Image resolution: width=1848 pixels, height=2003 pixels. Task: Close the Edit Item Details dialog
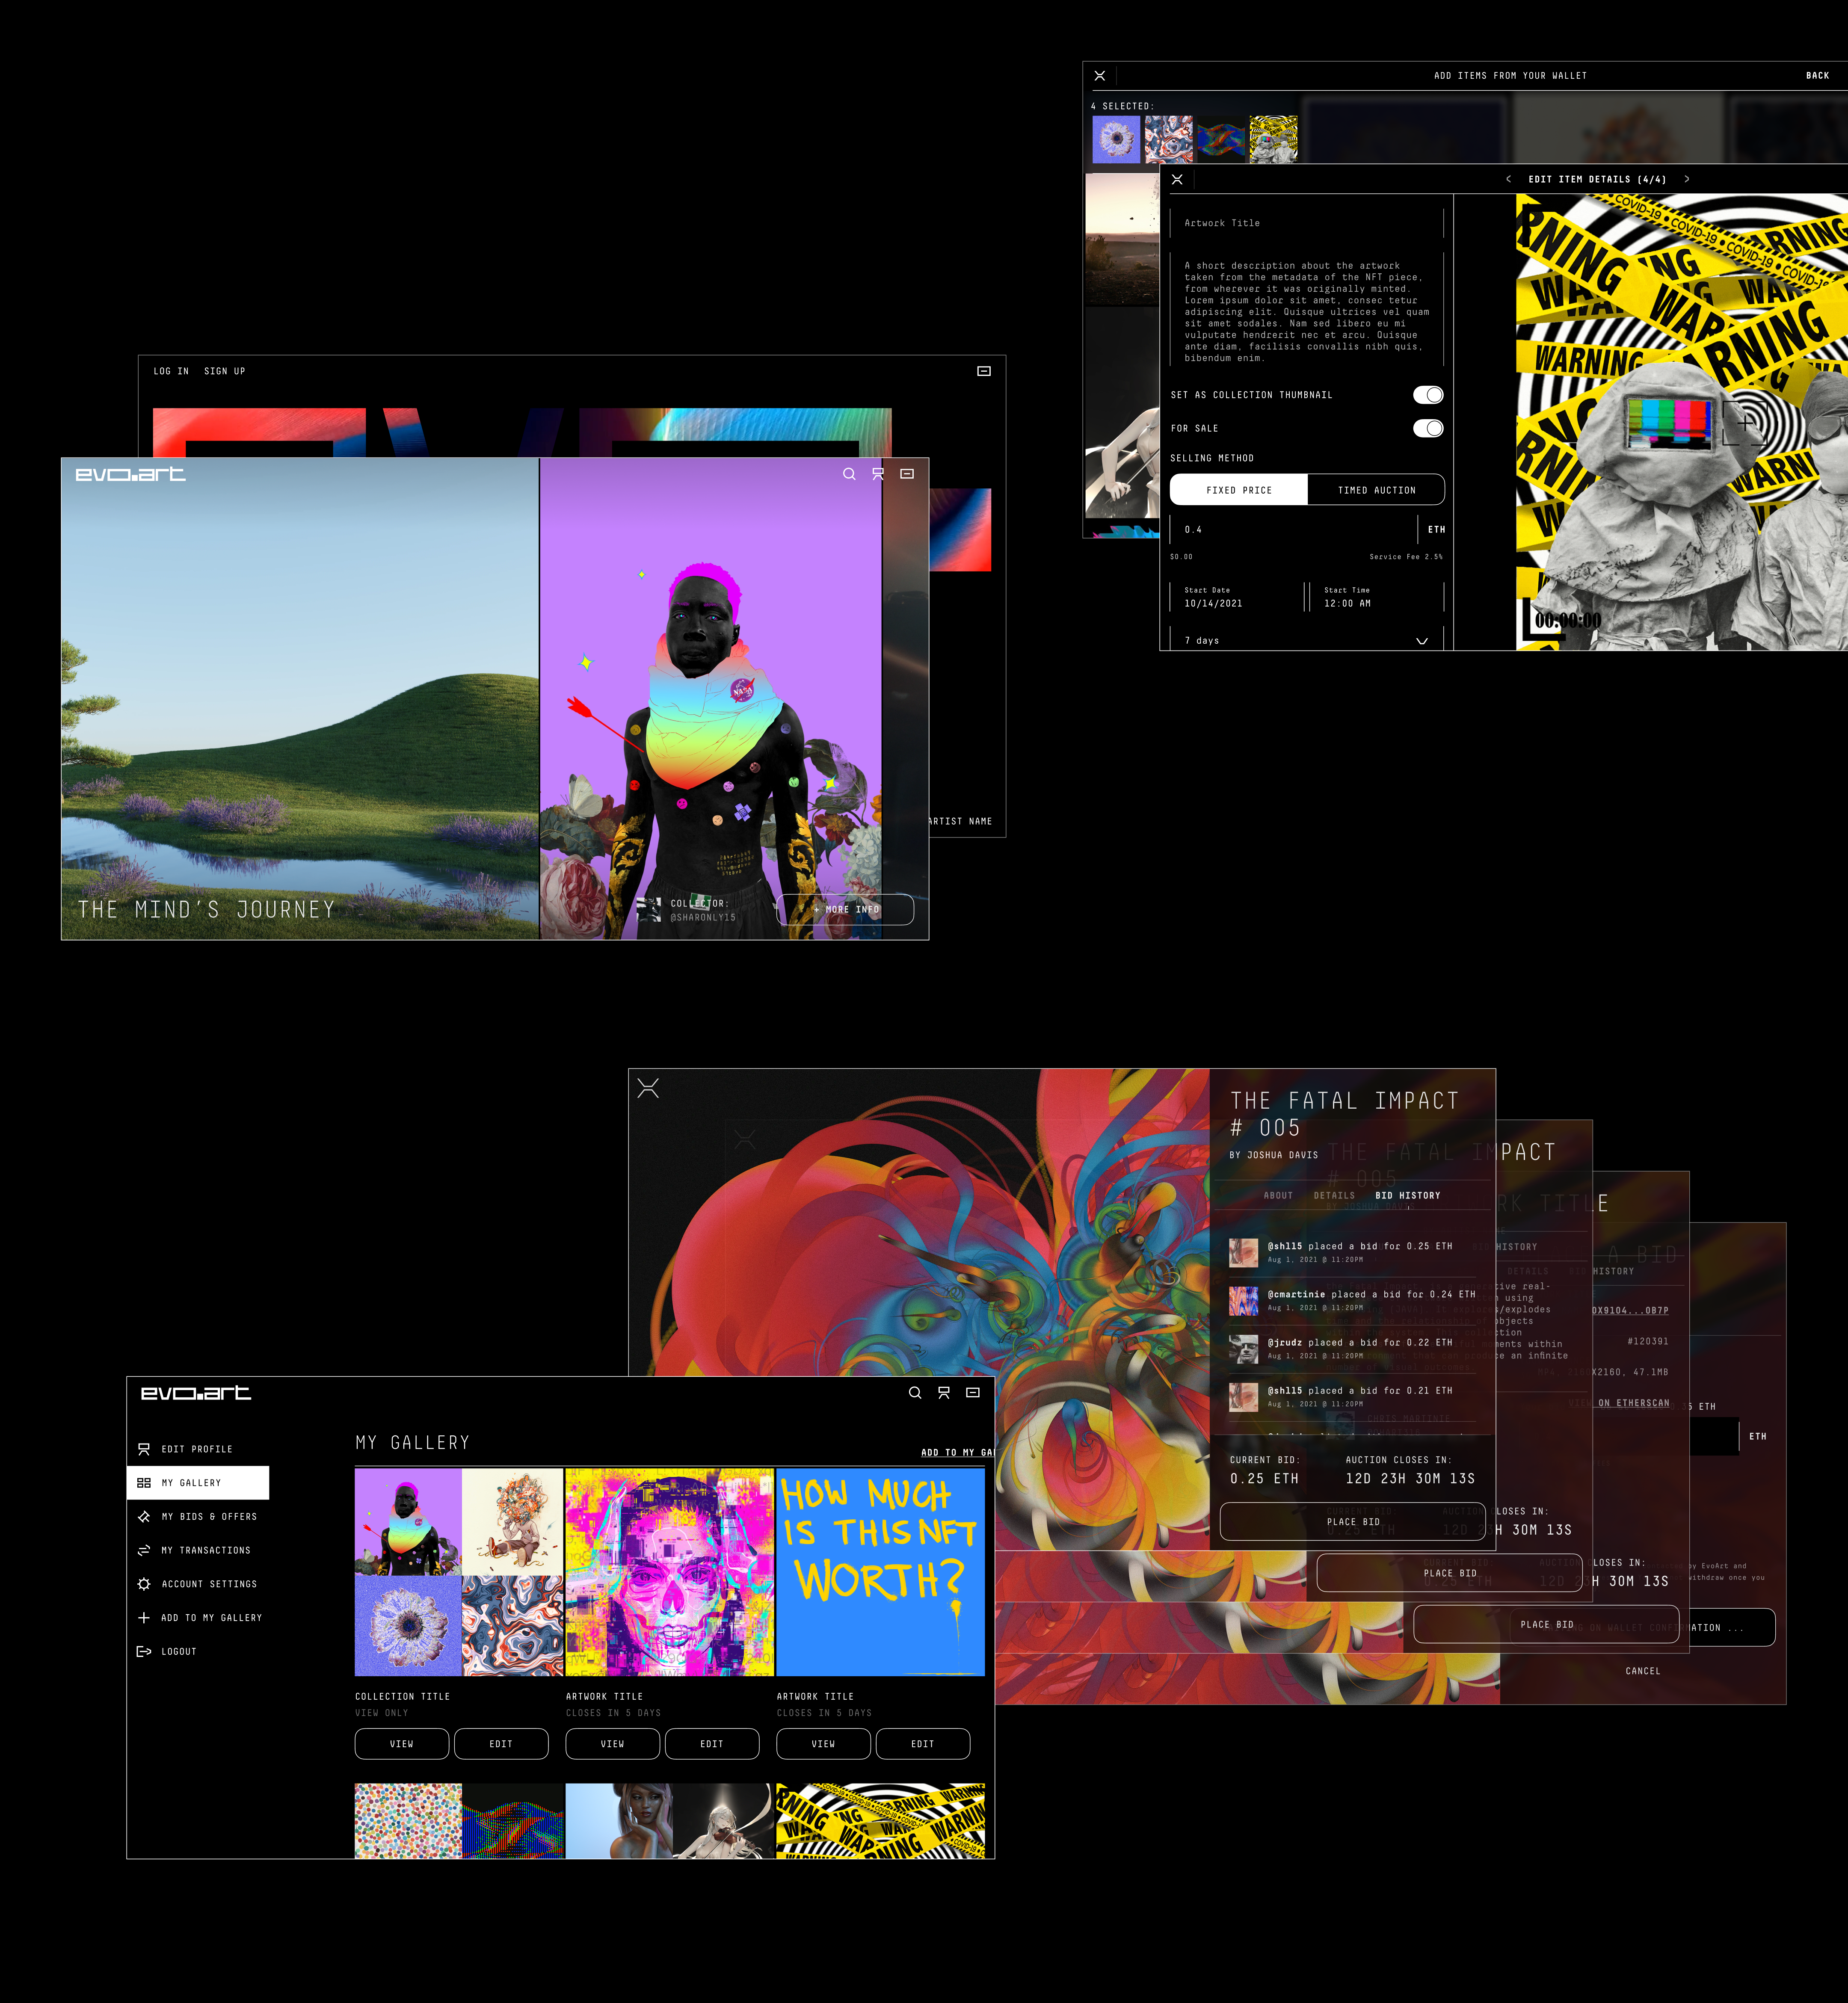pos(1177,180)
